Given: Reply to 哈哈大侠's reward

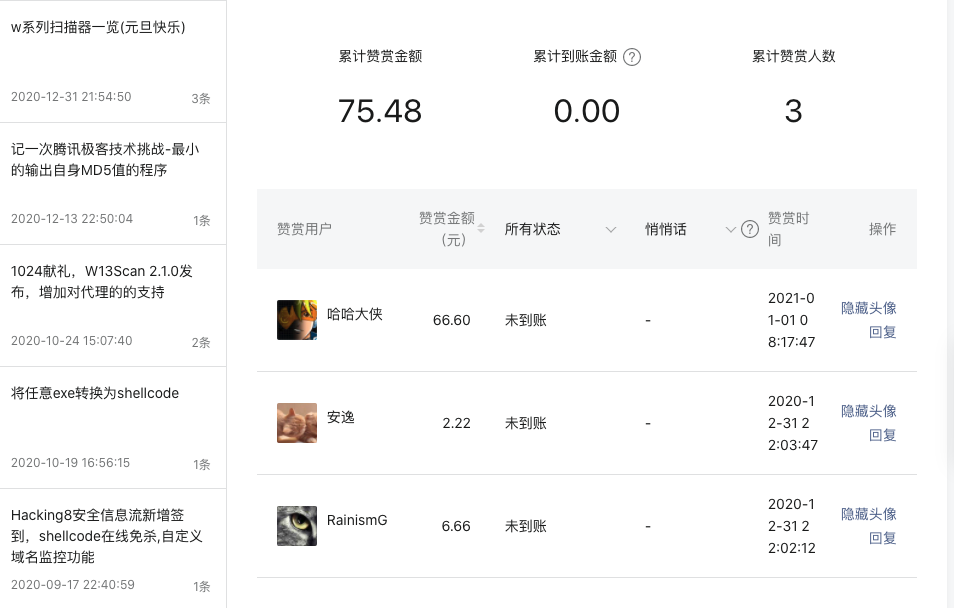Looking at the screenshot, I should point(882,332).
